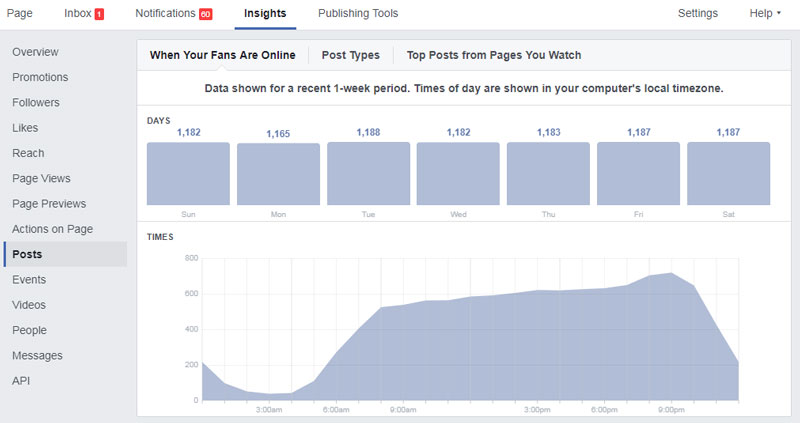Click the 400 value on the chart axis
Screen dimensions: 800x423
tap(191, 329)
